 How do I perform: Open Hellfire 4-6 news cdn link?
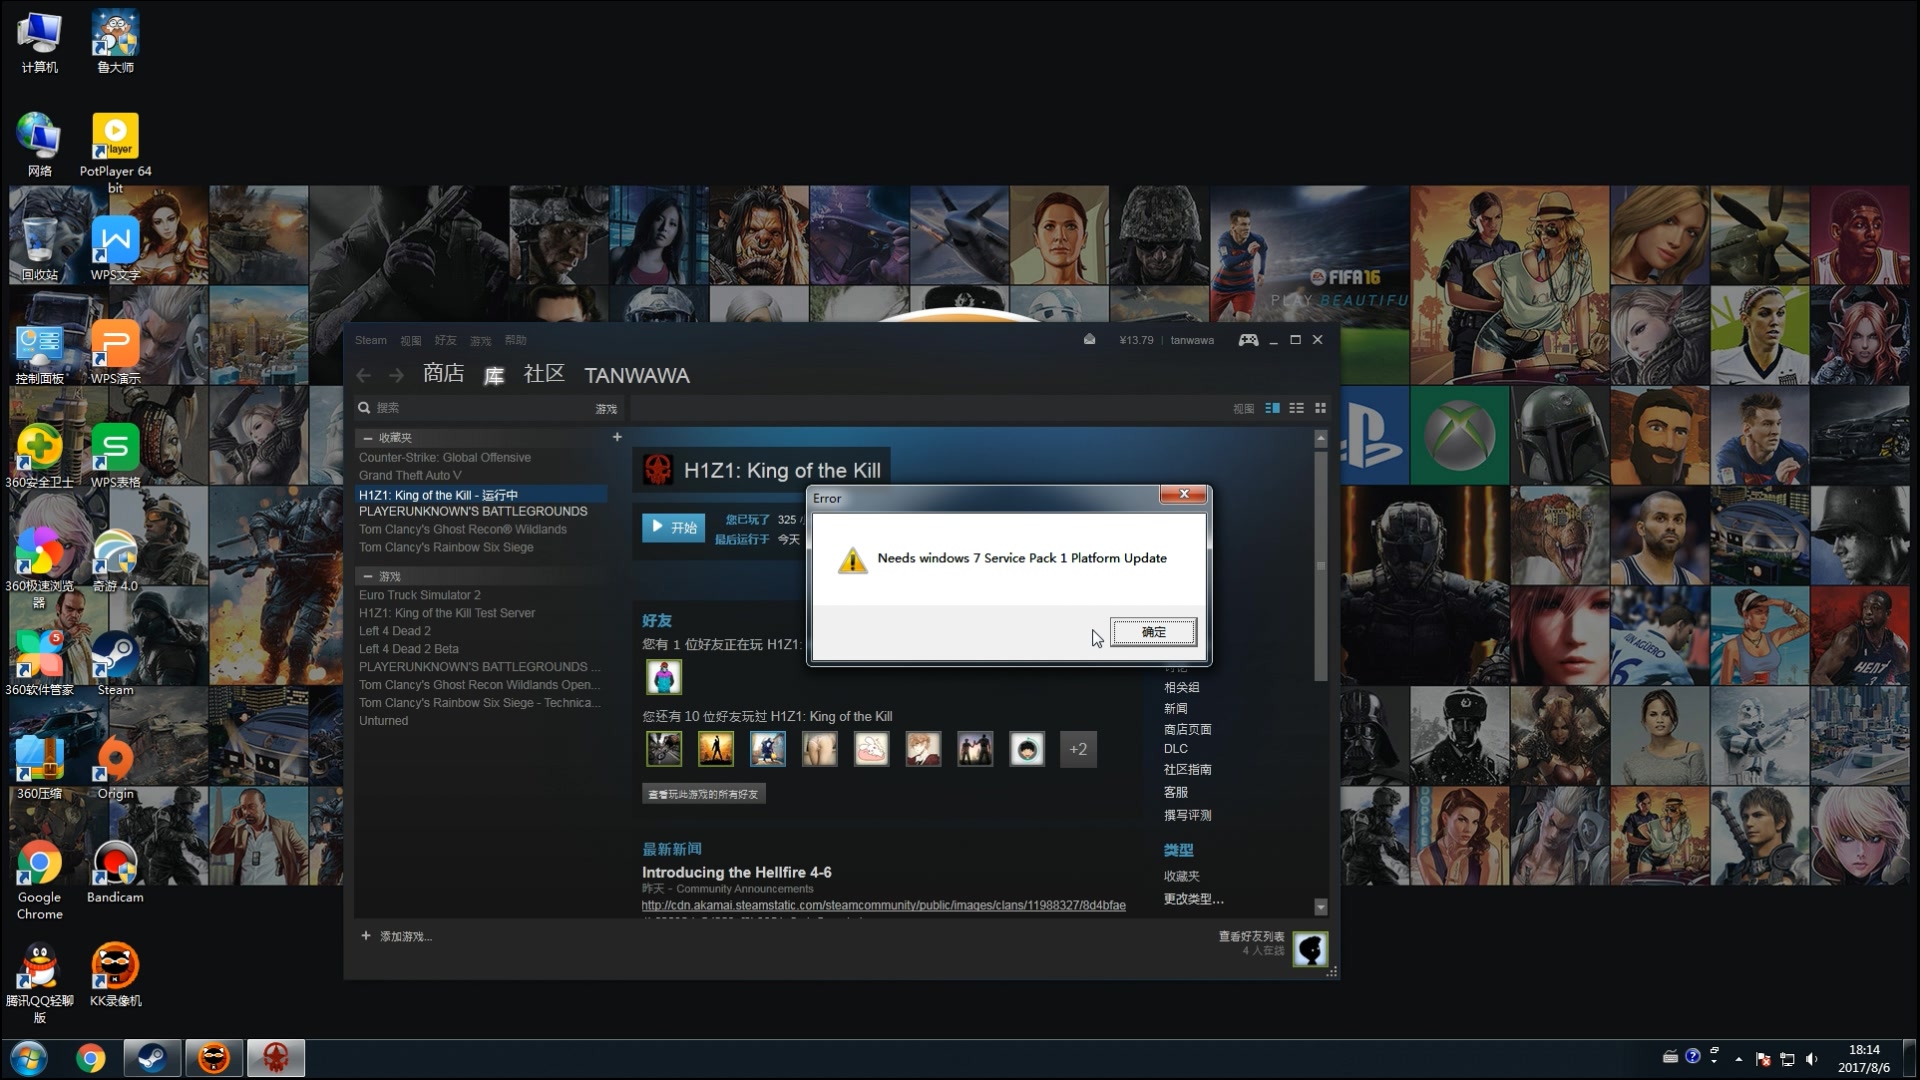click(x=883, y=905)
